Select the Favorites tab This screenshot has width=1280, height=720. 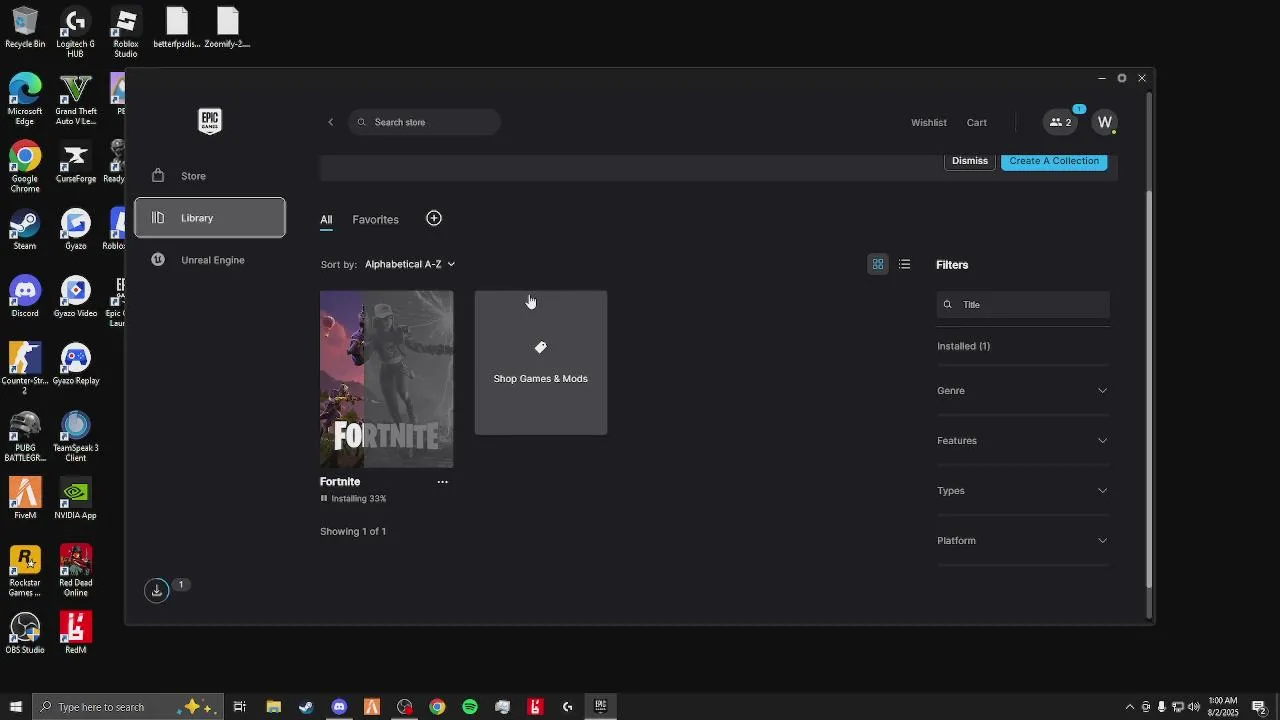coord(375,220)
